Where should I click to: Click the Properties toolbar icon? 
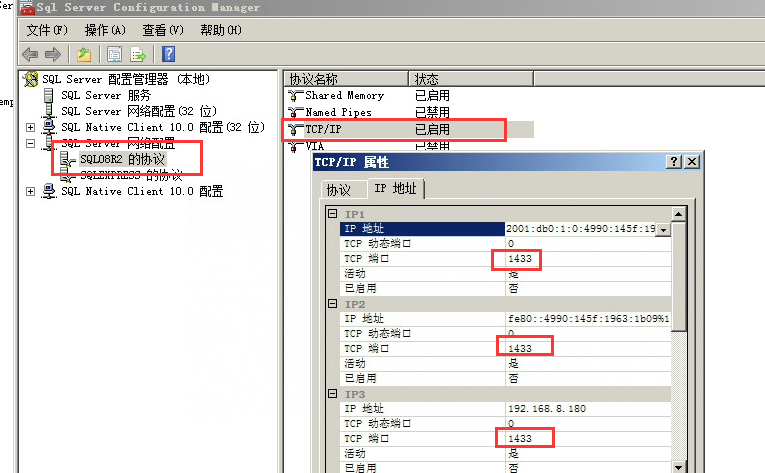pos(115,54)
